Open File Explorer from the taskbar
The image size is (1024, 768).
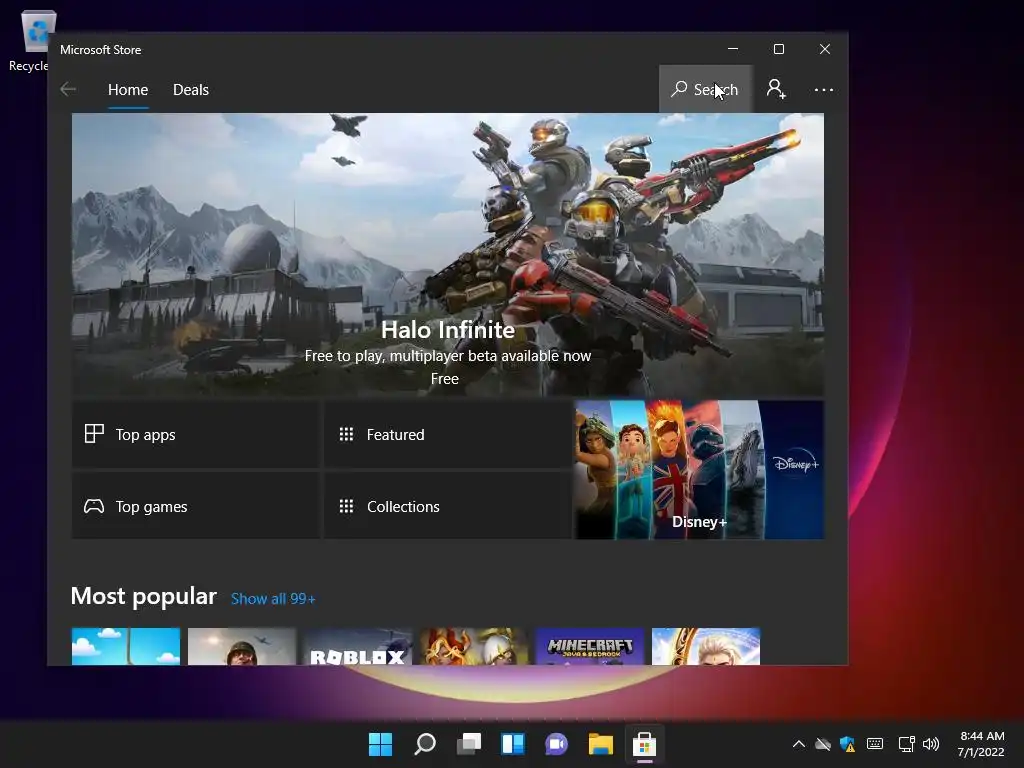point(600,744)
